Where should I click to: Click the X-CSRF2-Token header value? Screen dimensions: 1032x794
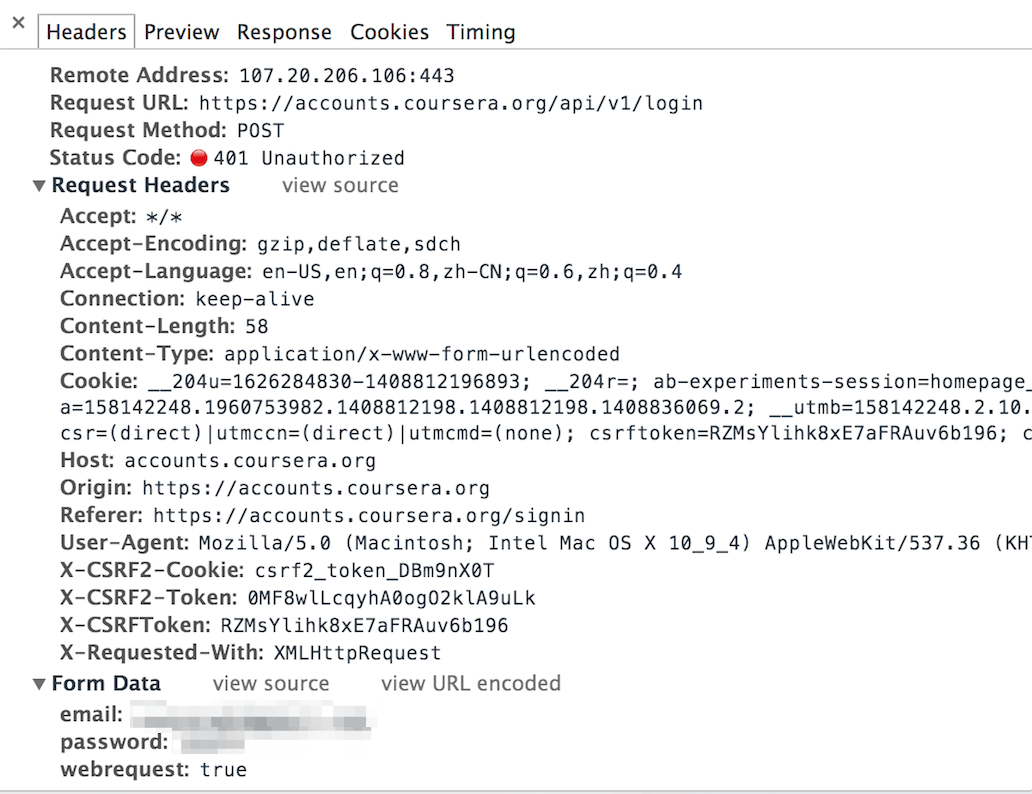pyautogui.click(x=391, y=599)
